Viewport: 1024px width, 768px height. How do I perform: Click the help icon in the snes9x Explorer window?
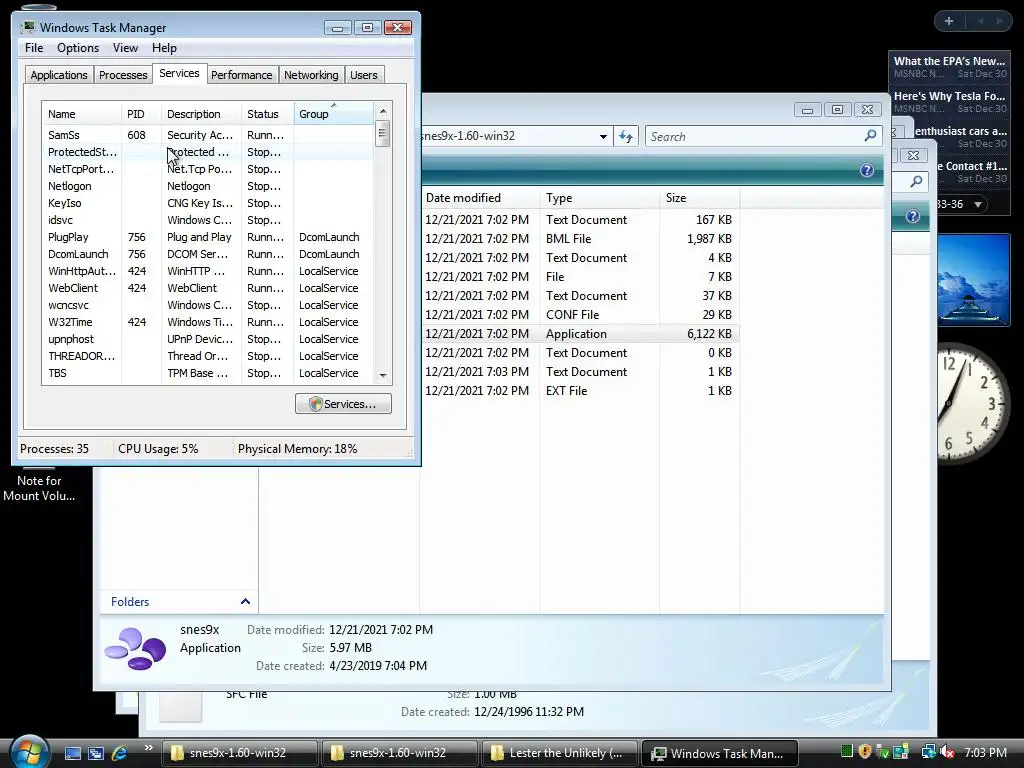click(x=867, y=170)
